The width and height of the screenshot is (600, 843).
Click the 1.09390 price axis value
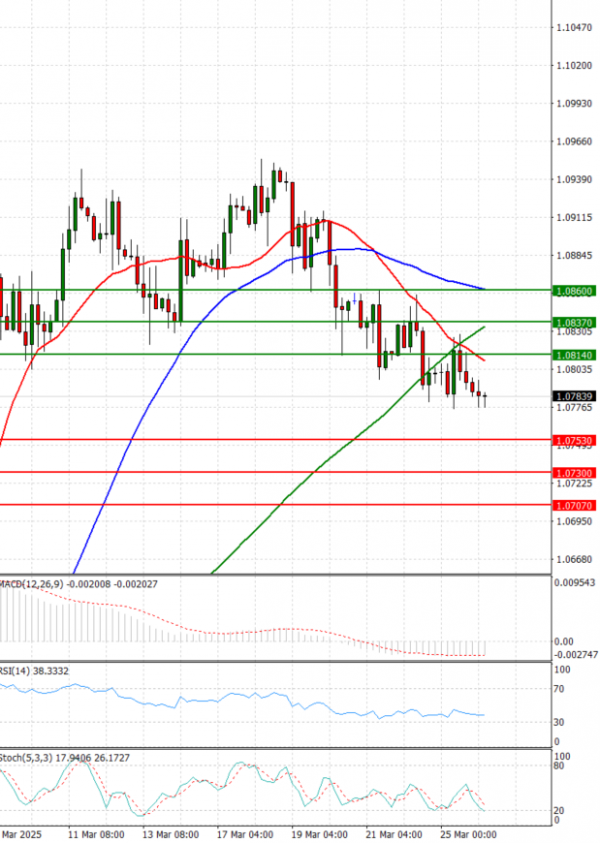tap(574, 179)
